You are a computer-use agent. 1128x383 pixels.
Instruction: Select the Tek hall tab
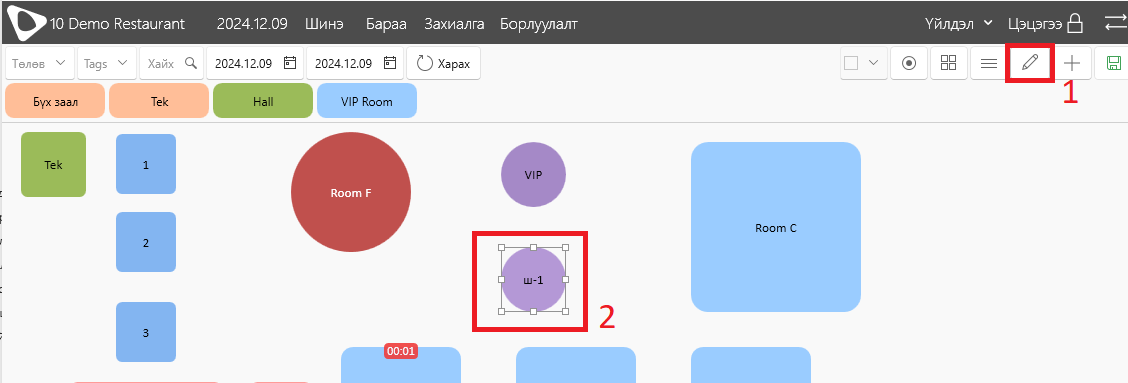[160, 101]
